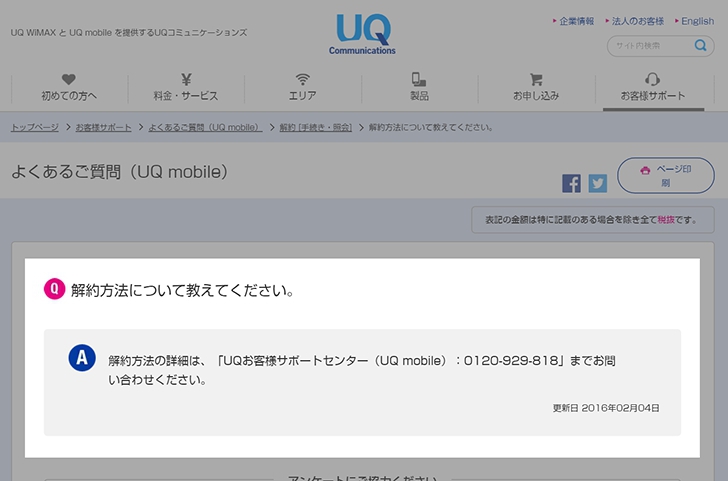This screenshot has height=481, width=728.
Task: Click the UQ Communications logo
Action: point(362,34)
